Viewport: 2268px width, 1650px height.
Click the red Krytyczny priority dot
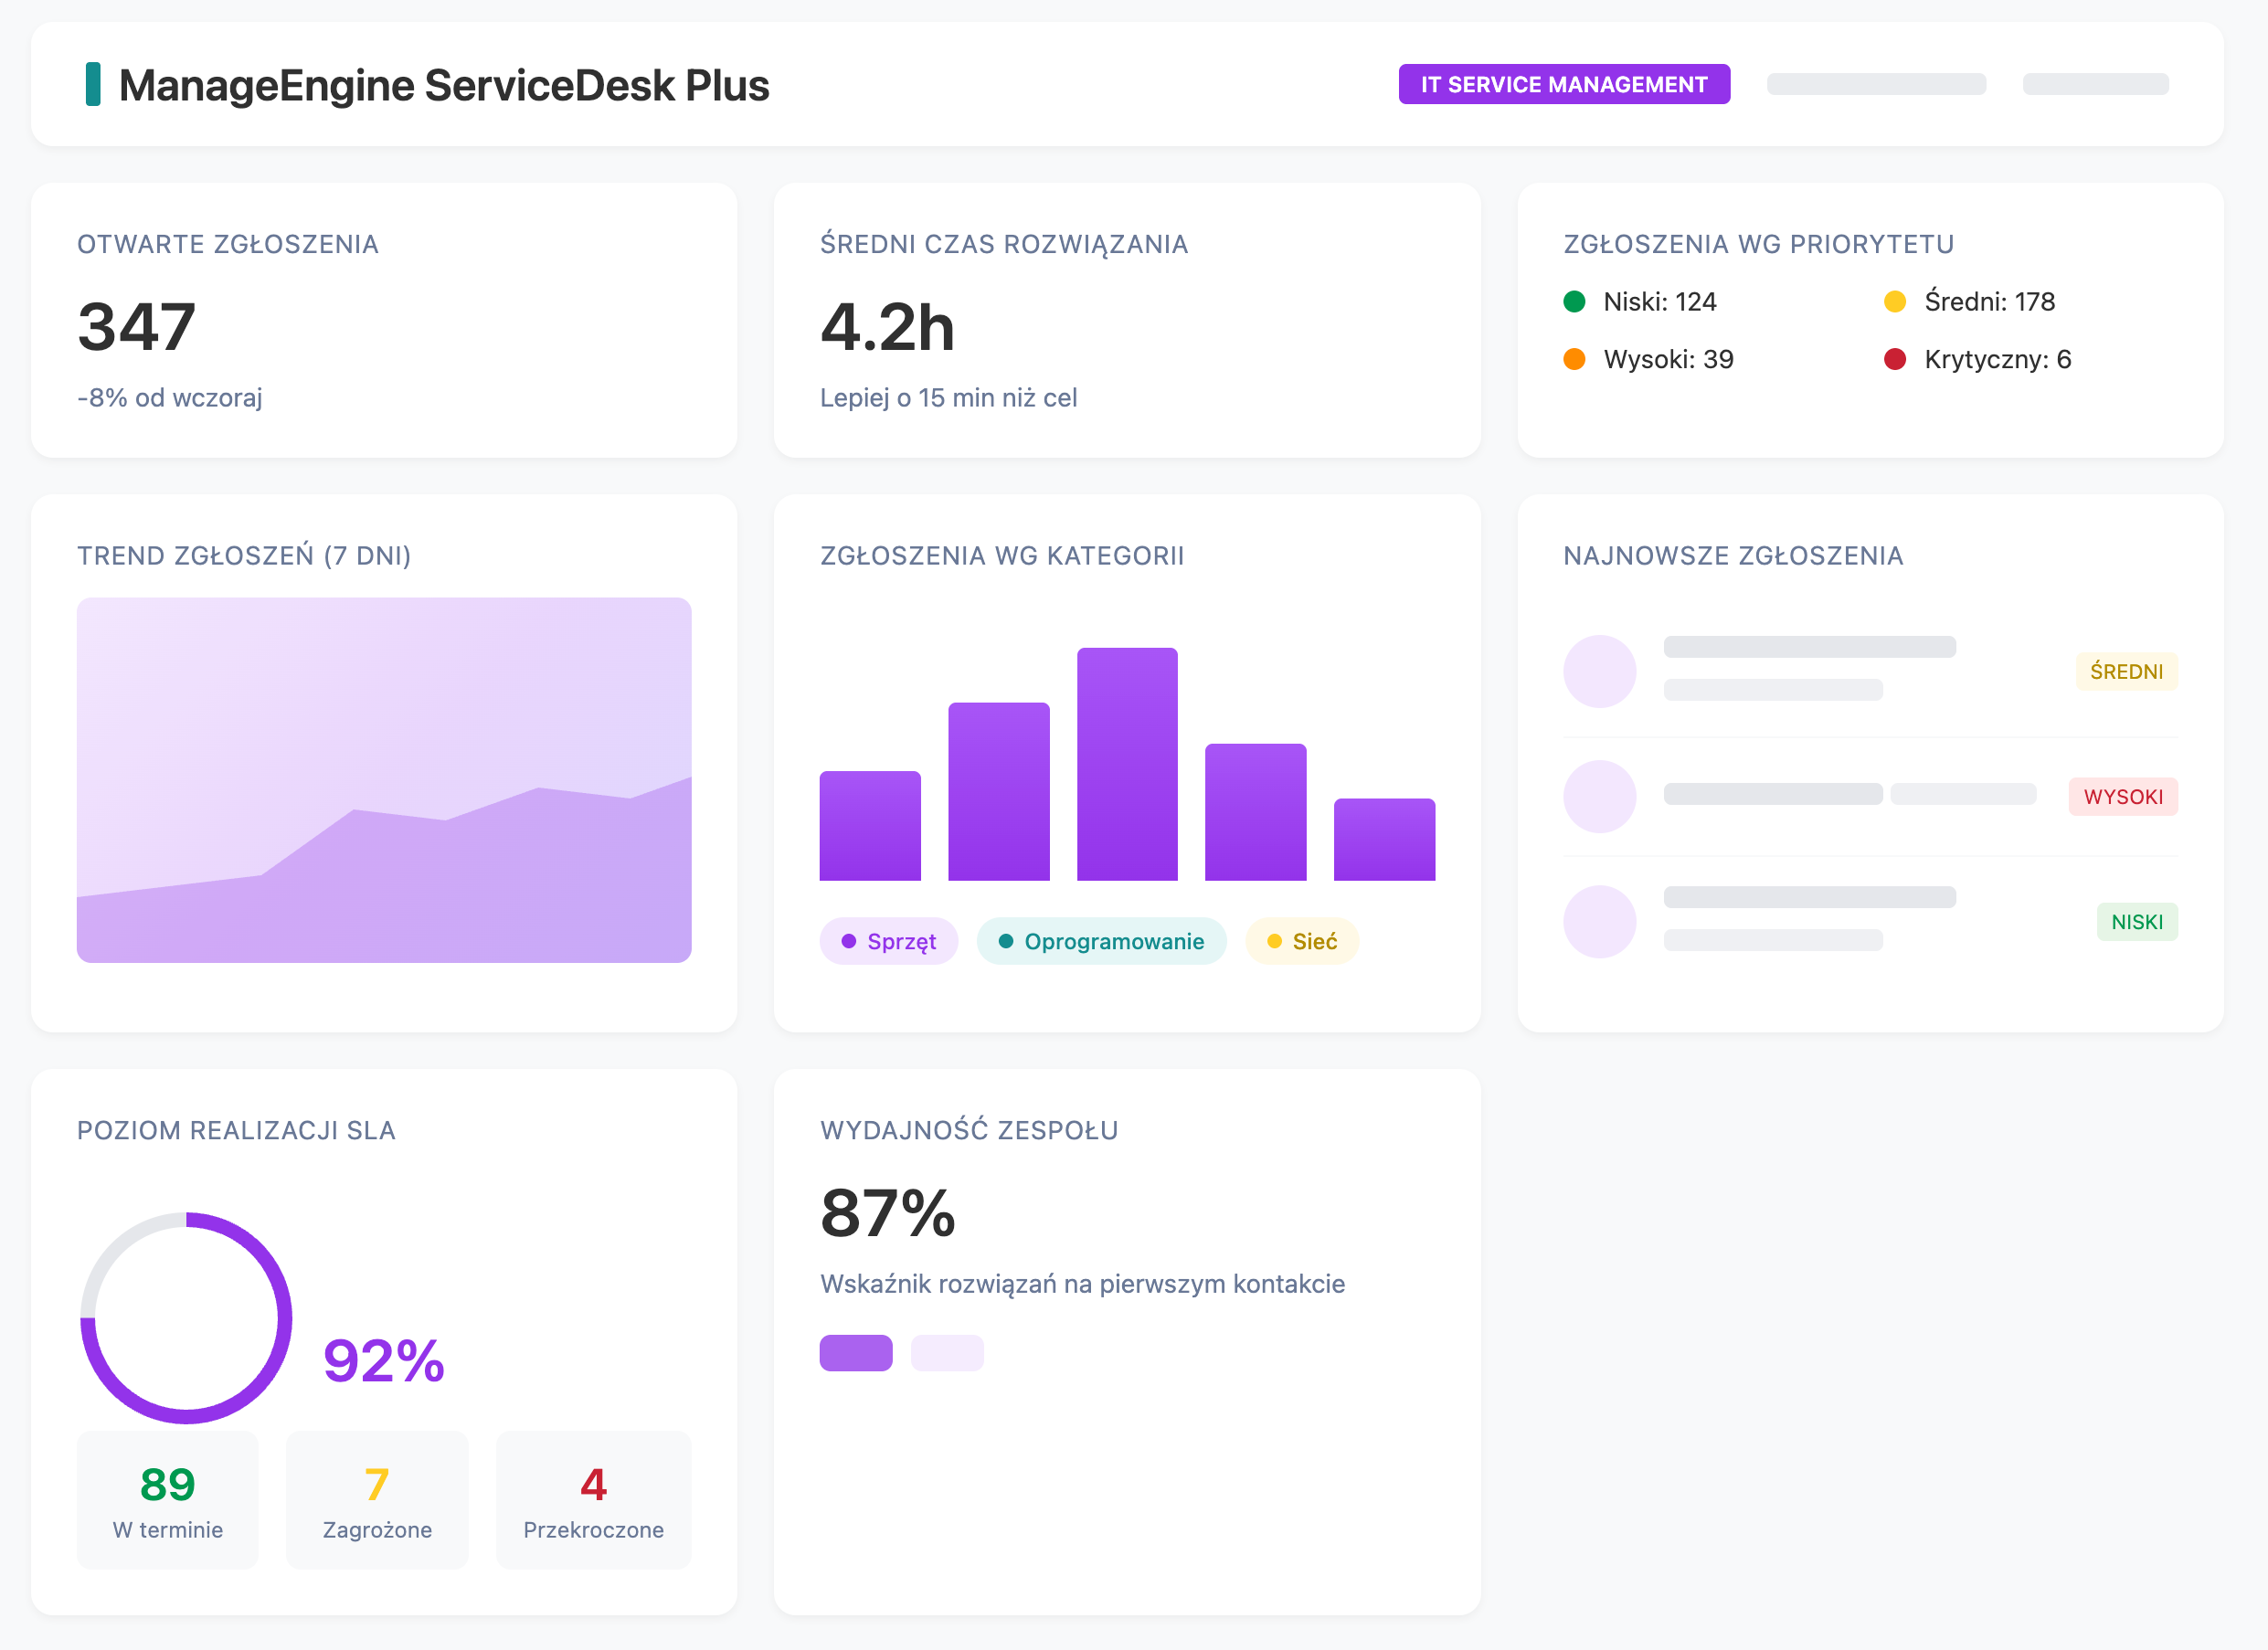point(1894,359)
